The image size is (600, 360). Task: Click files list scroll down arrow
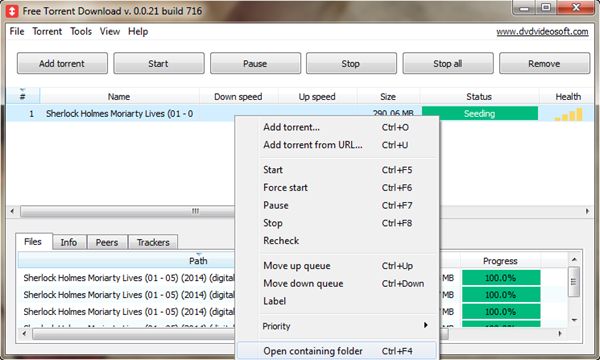tap(574, 320)
